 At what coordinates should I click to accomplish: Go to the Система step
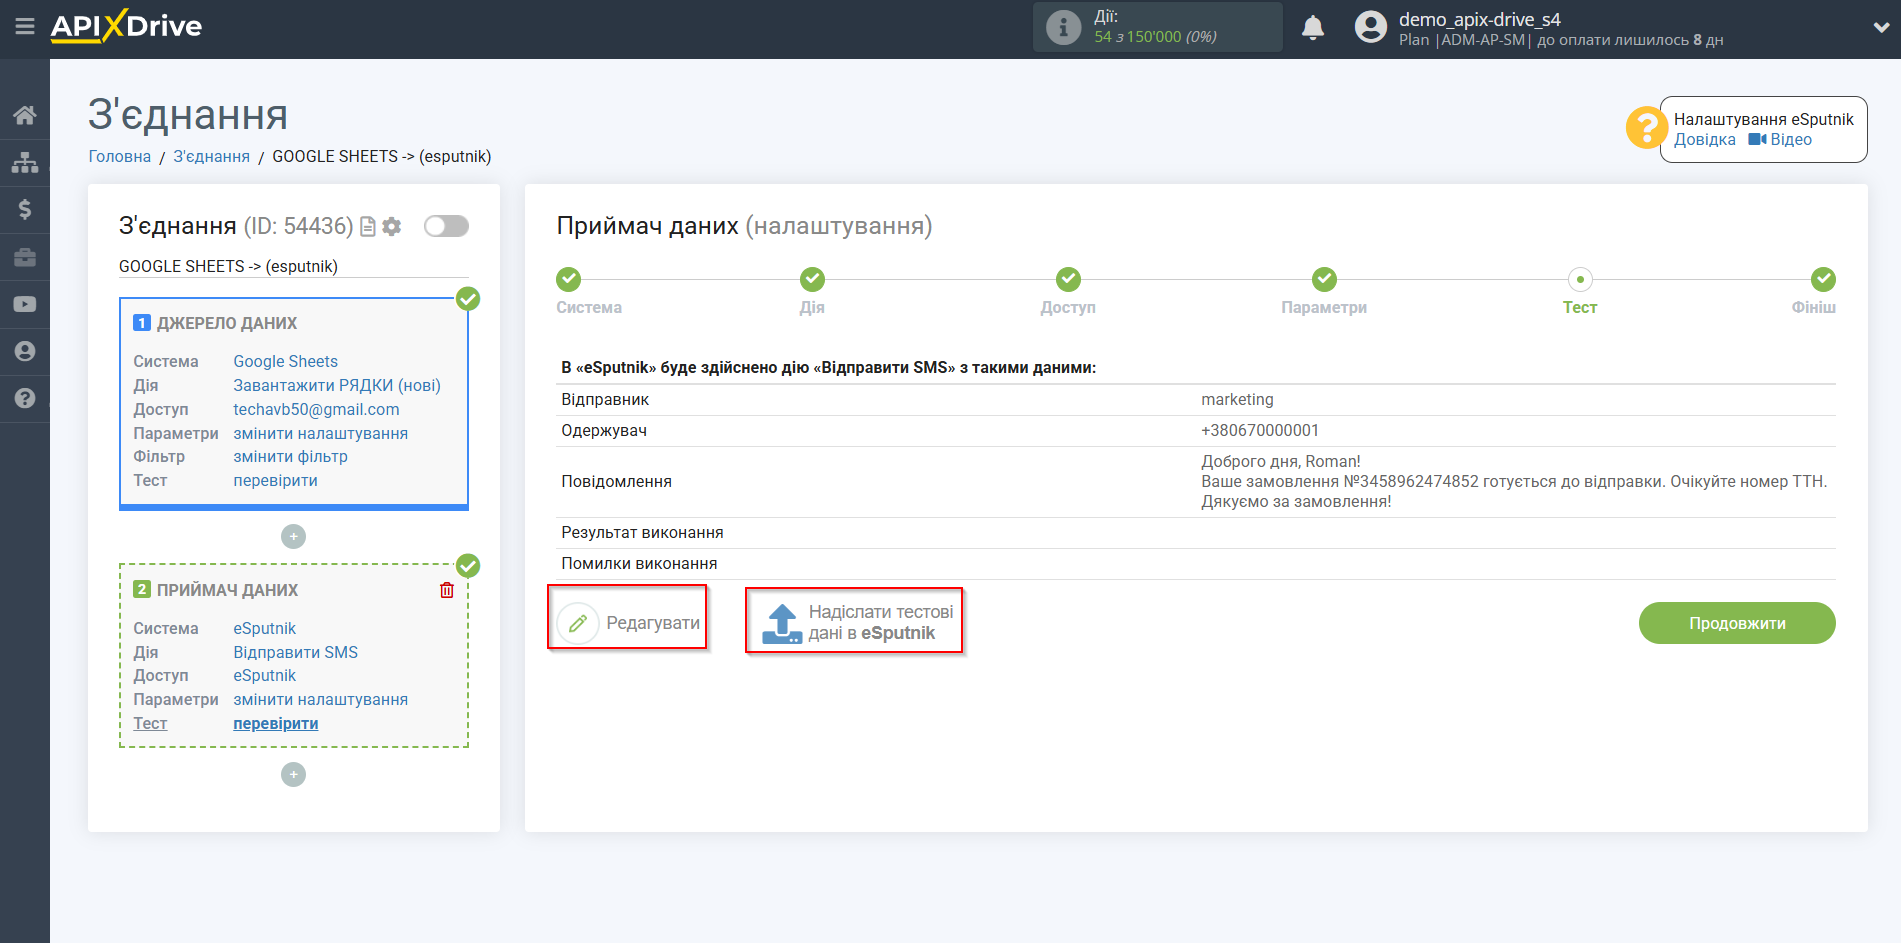(x=589, y=291)
